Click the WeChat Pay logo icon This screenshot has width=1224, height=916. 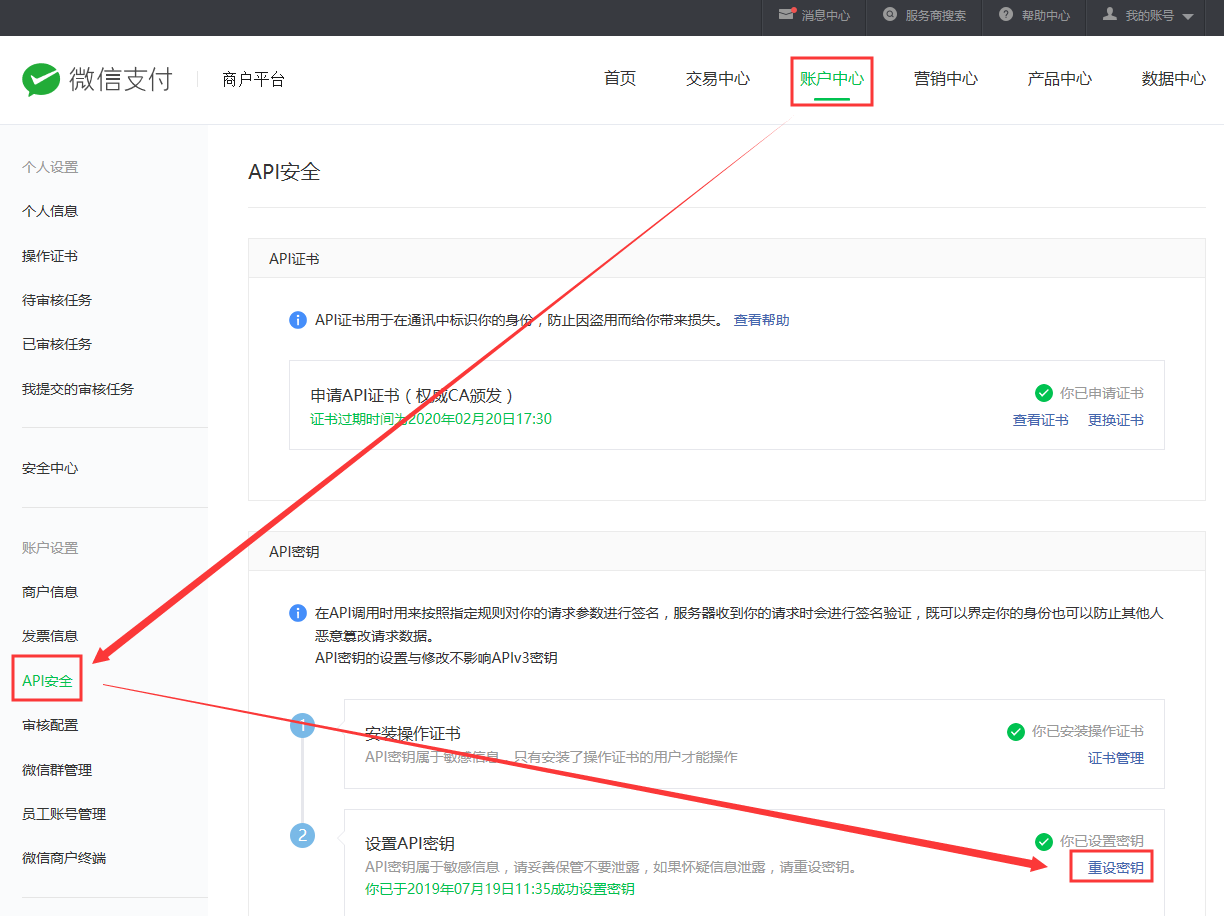coord(41,79)
